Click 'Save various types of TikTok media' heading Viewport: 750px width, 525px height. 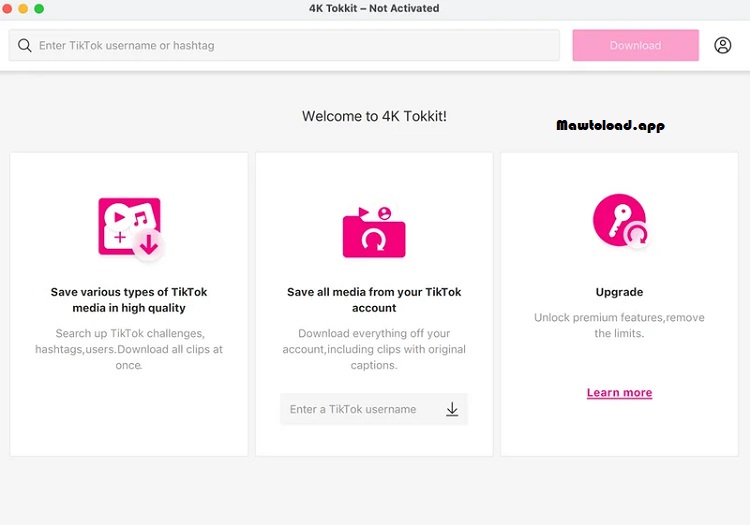tap(129, 300)
